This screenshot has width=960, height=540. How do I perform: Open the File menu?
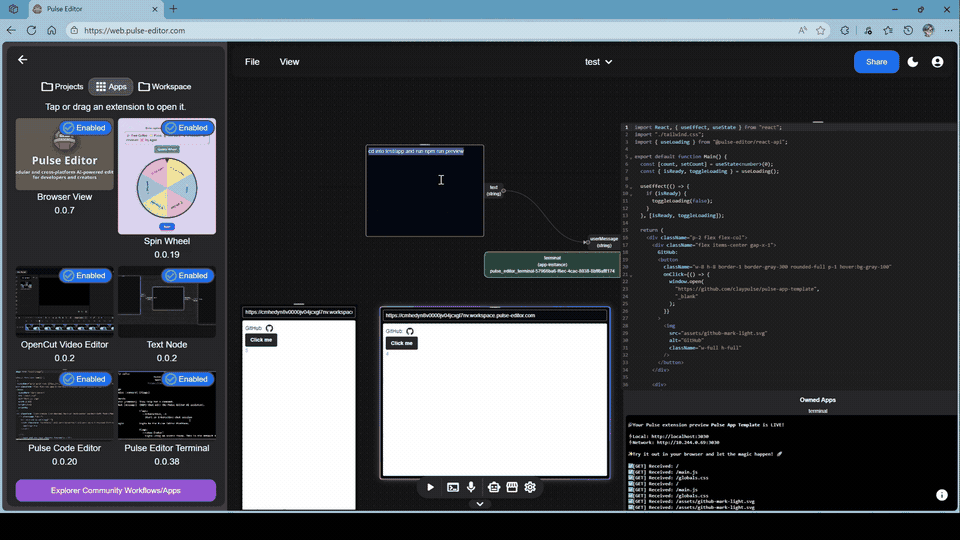click(252, 62)
